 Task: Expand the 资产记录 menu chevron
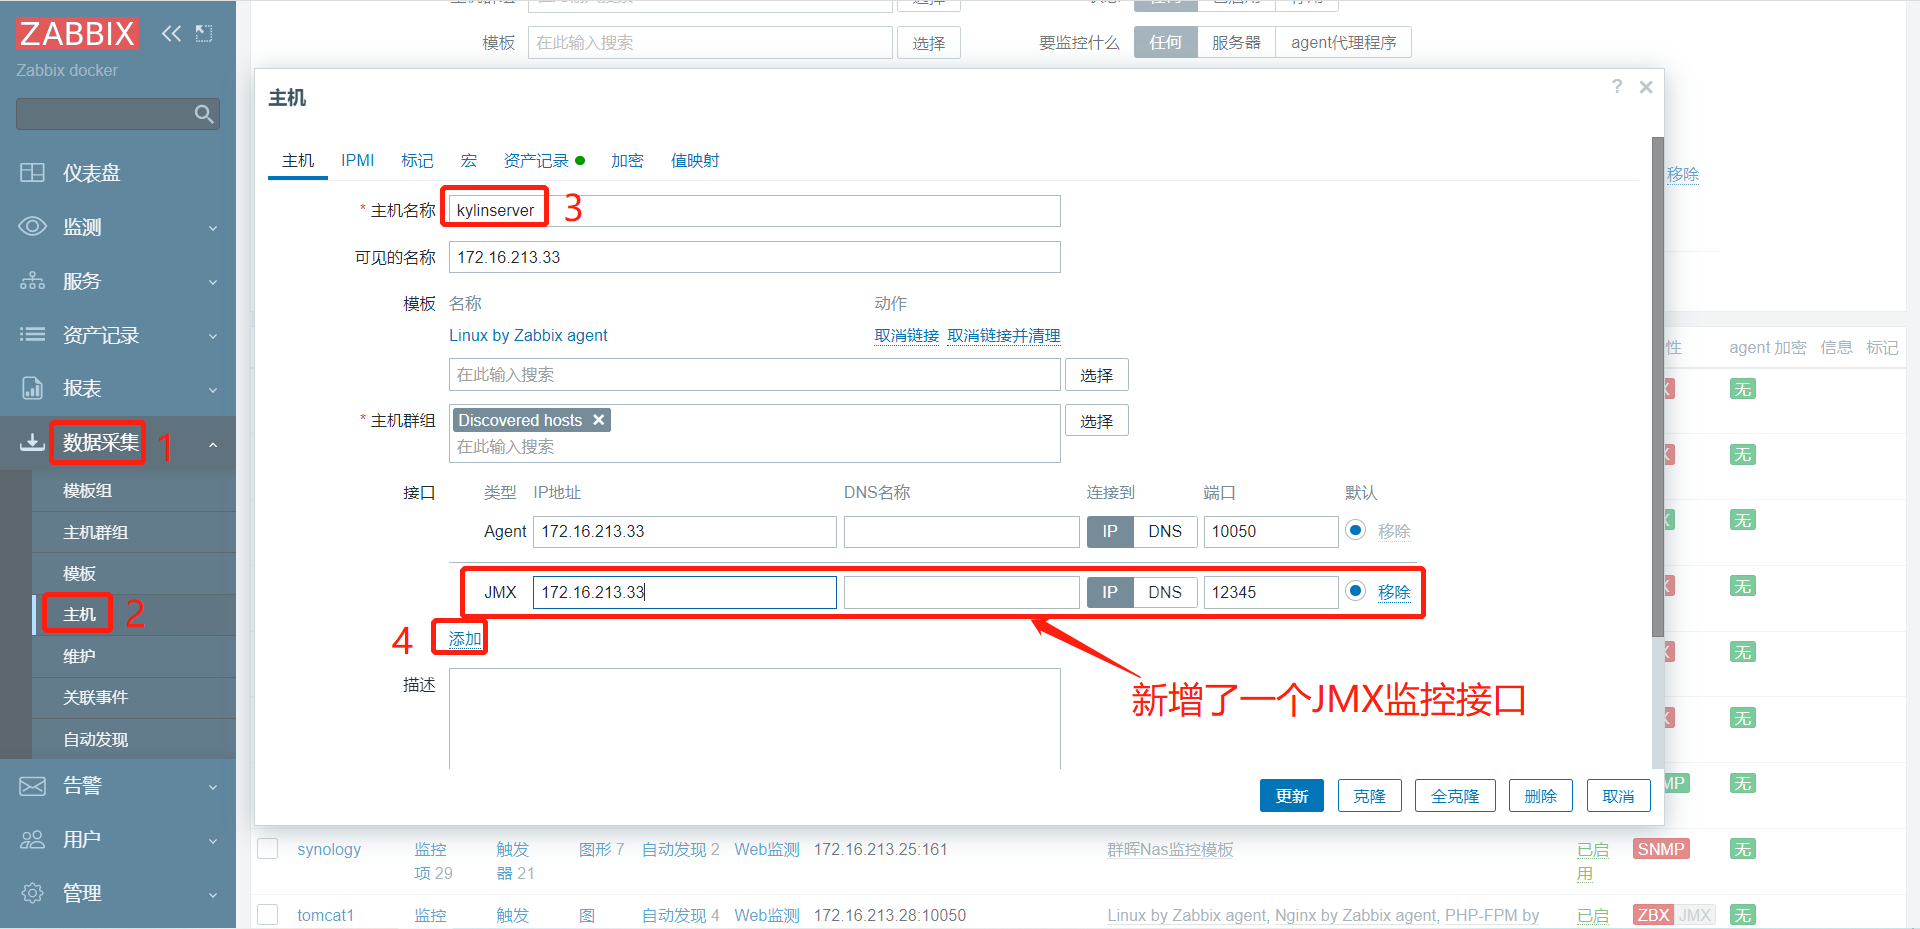[x=213, y=337]
